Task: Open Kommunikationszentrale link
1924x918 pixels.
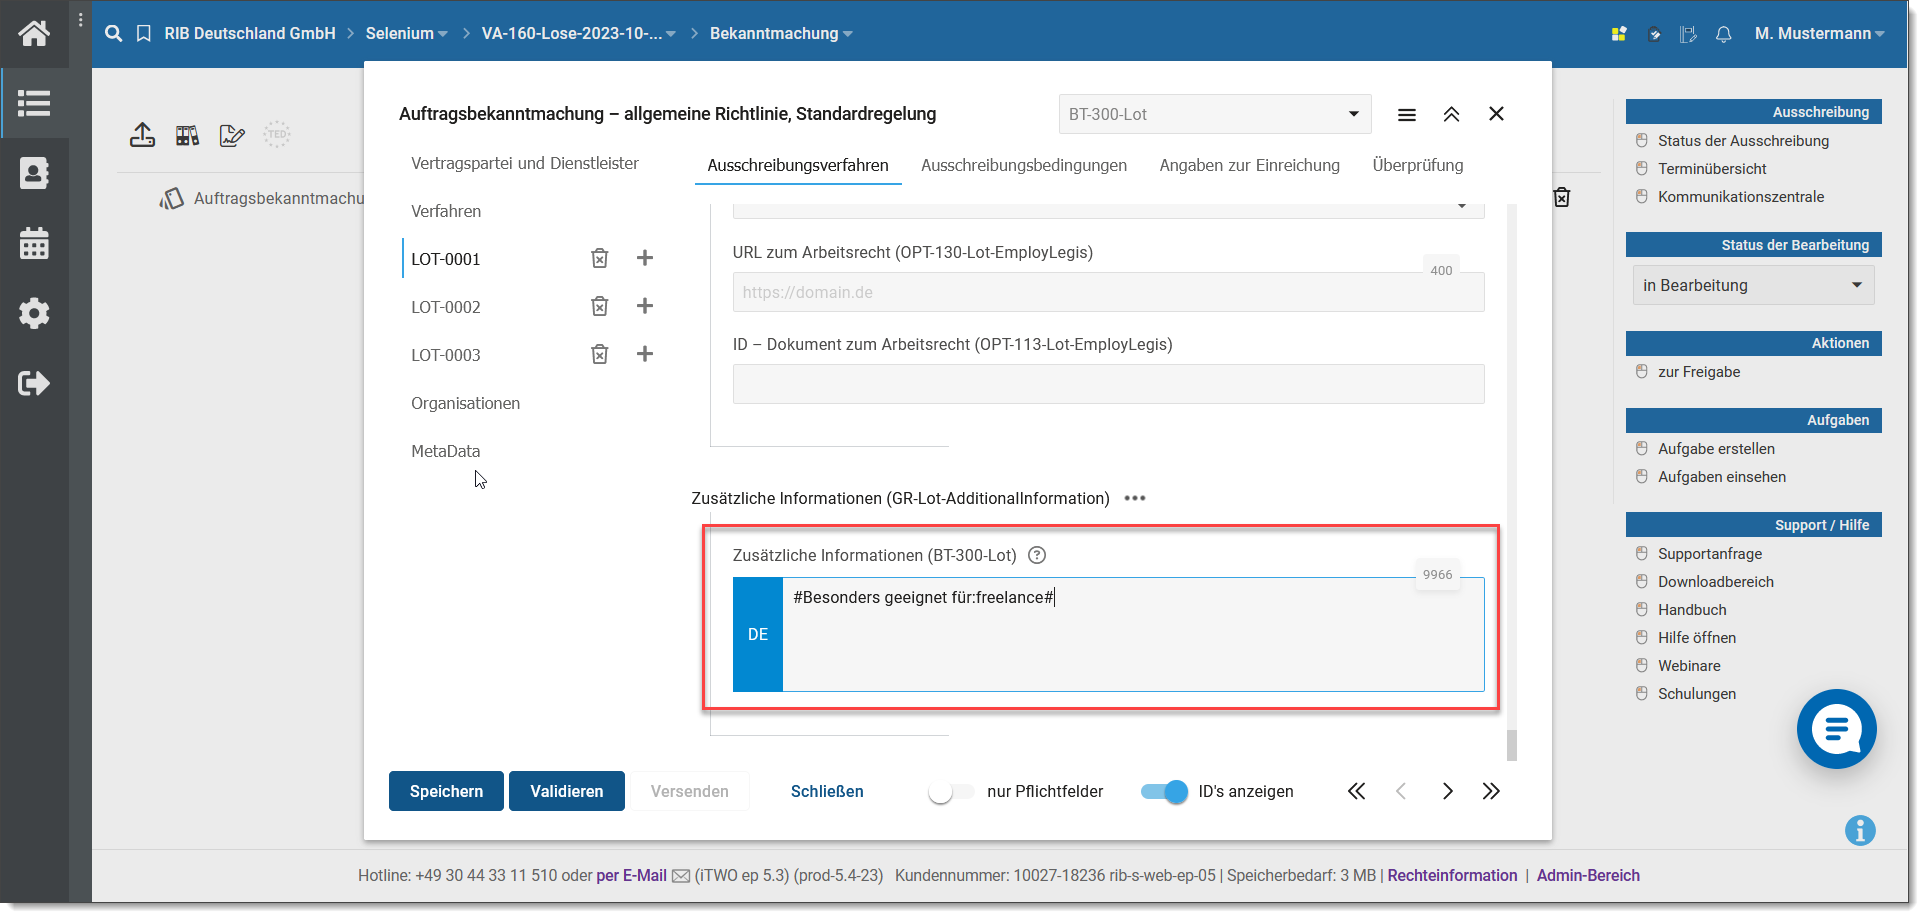Action: (1741, 197)
